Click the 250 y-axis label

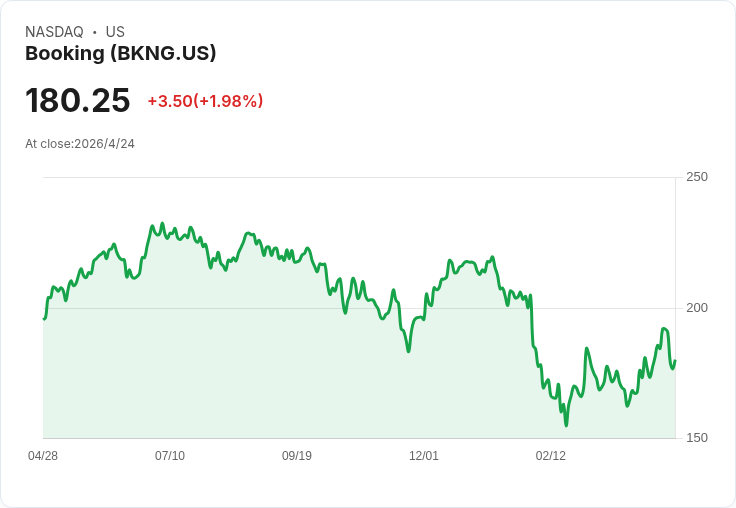(x=697, y=177)
